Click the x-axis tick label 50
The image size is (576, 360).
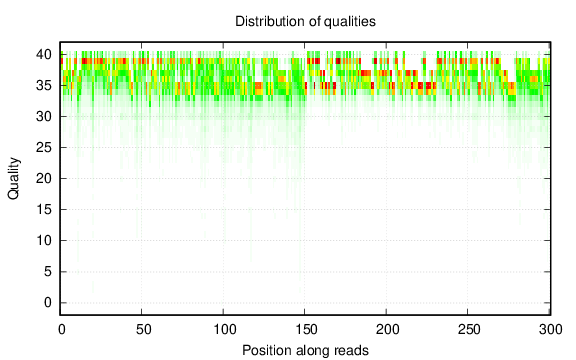tap(143, 330)
